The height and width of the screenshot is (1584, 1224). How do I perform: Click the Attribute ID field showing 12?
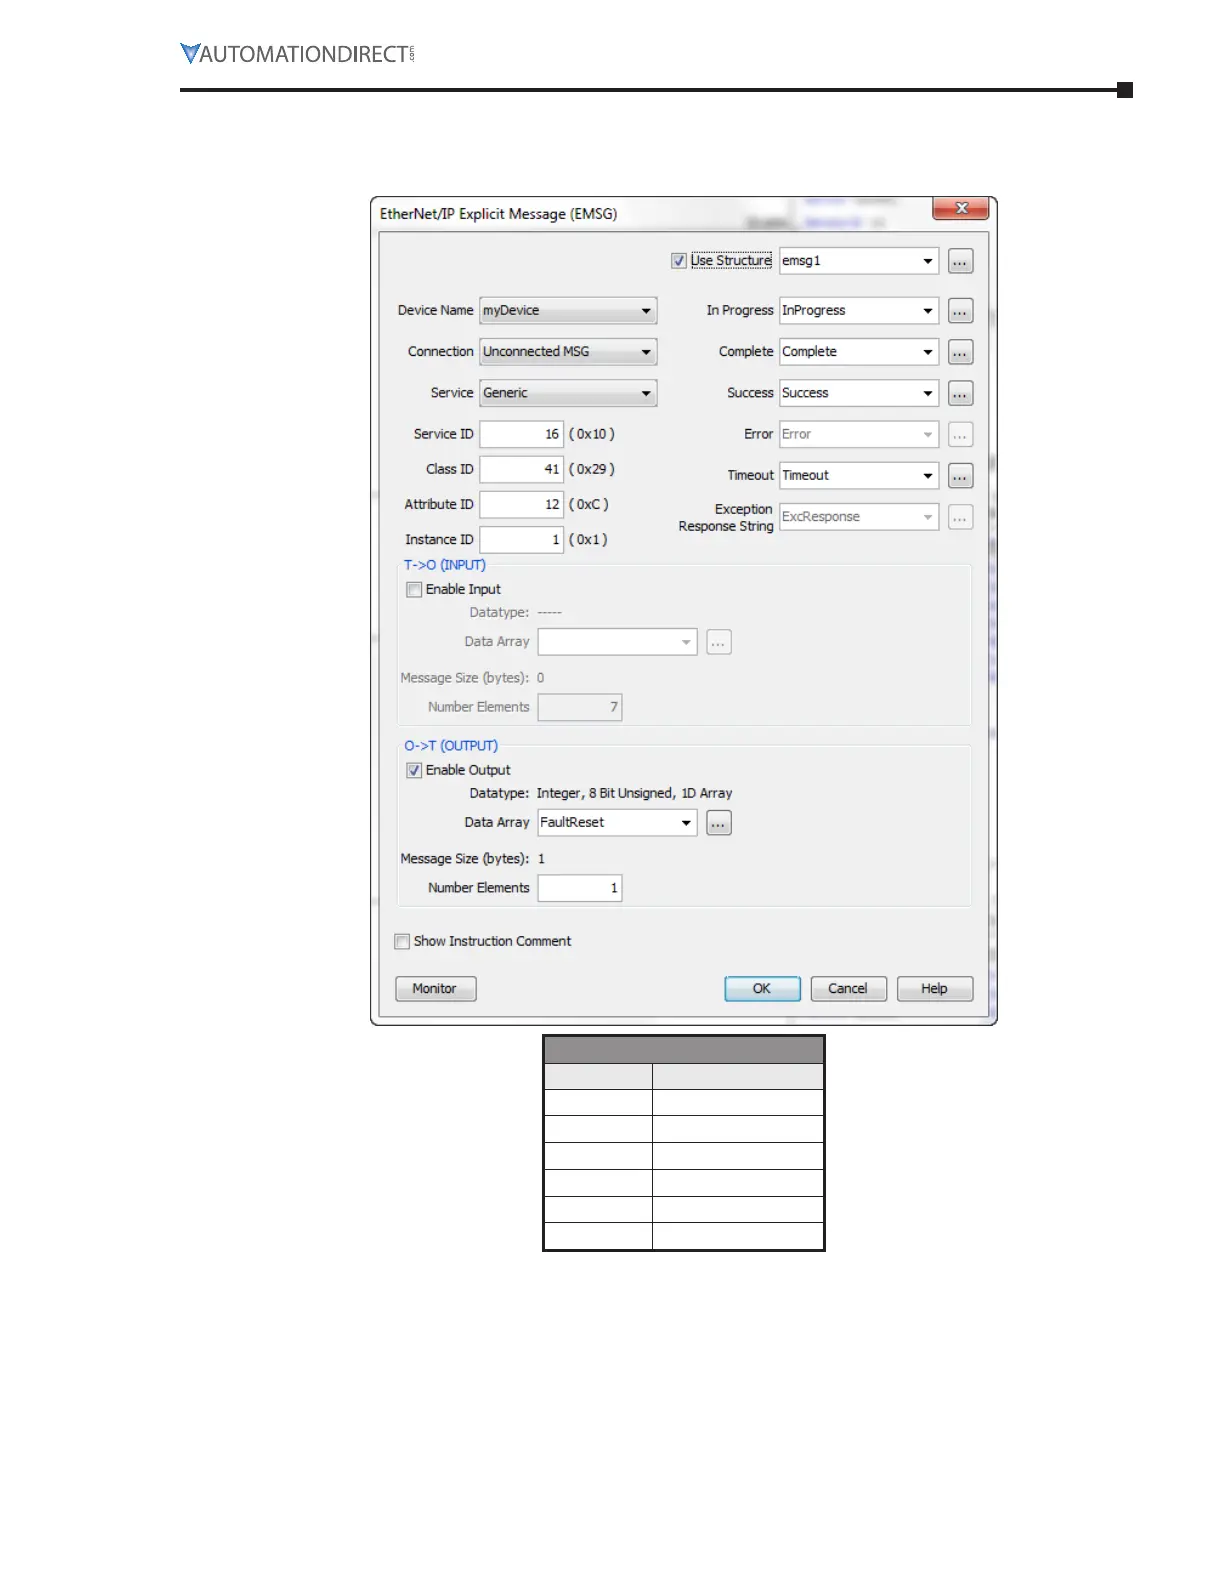coord(521,505)
